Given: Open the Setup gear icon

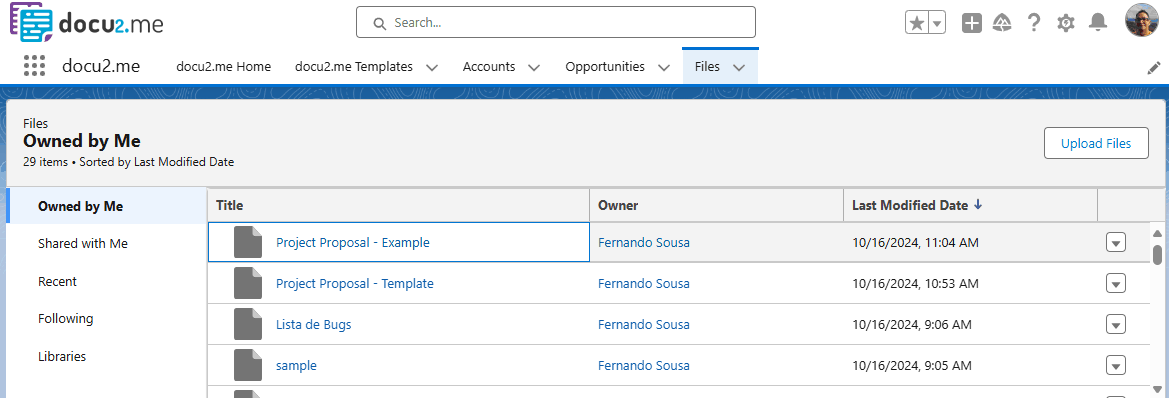Looking at the screenshot, I should click(1065, 23).
